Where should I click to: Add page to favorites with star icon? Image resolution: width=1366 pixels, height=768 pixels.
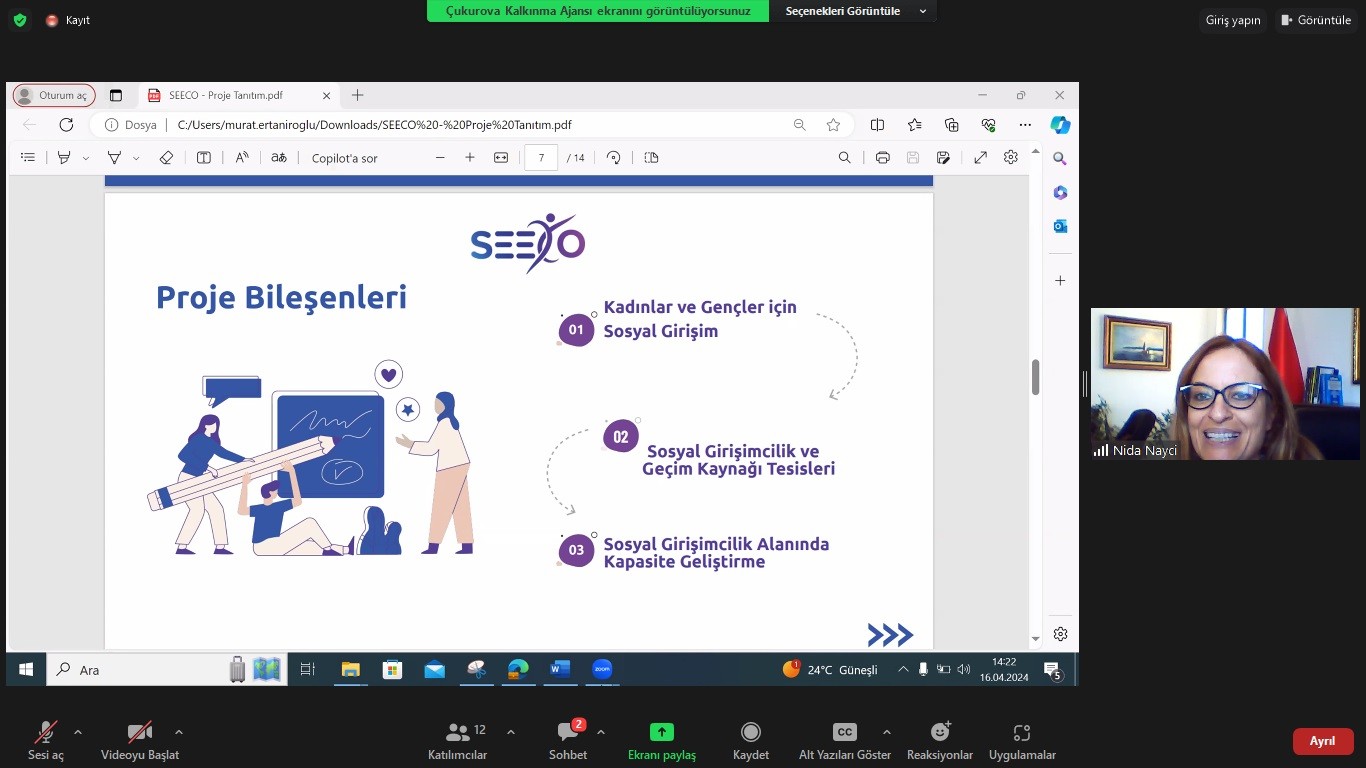833,125
